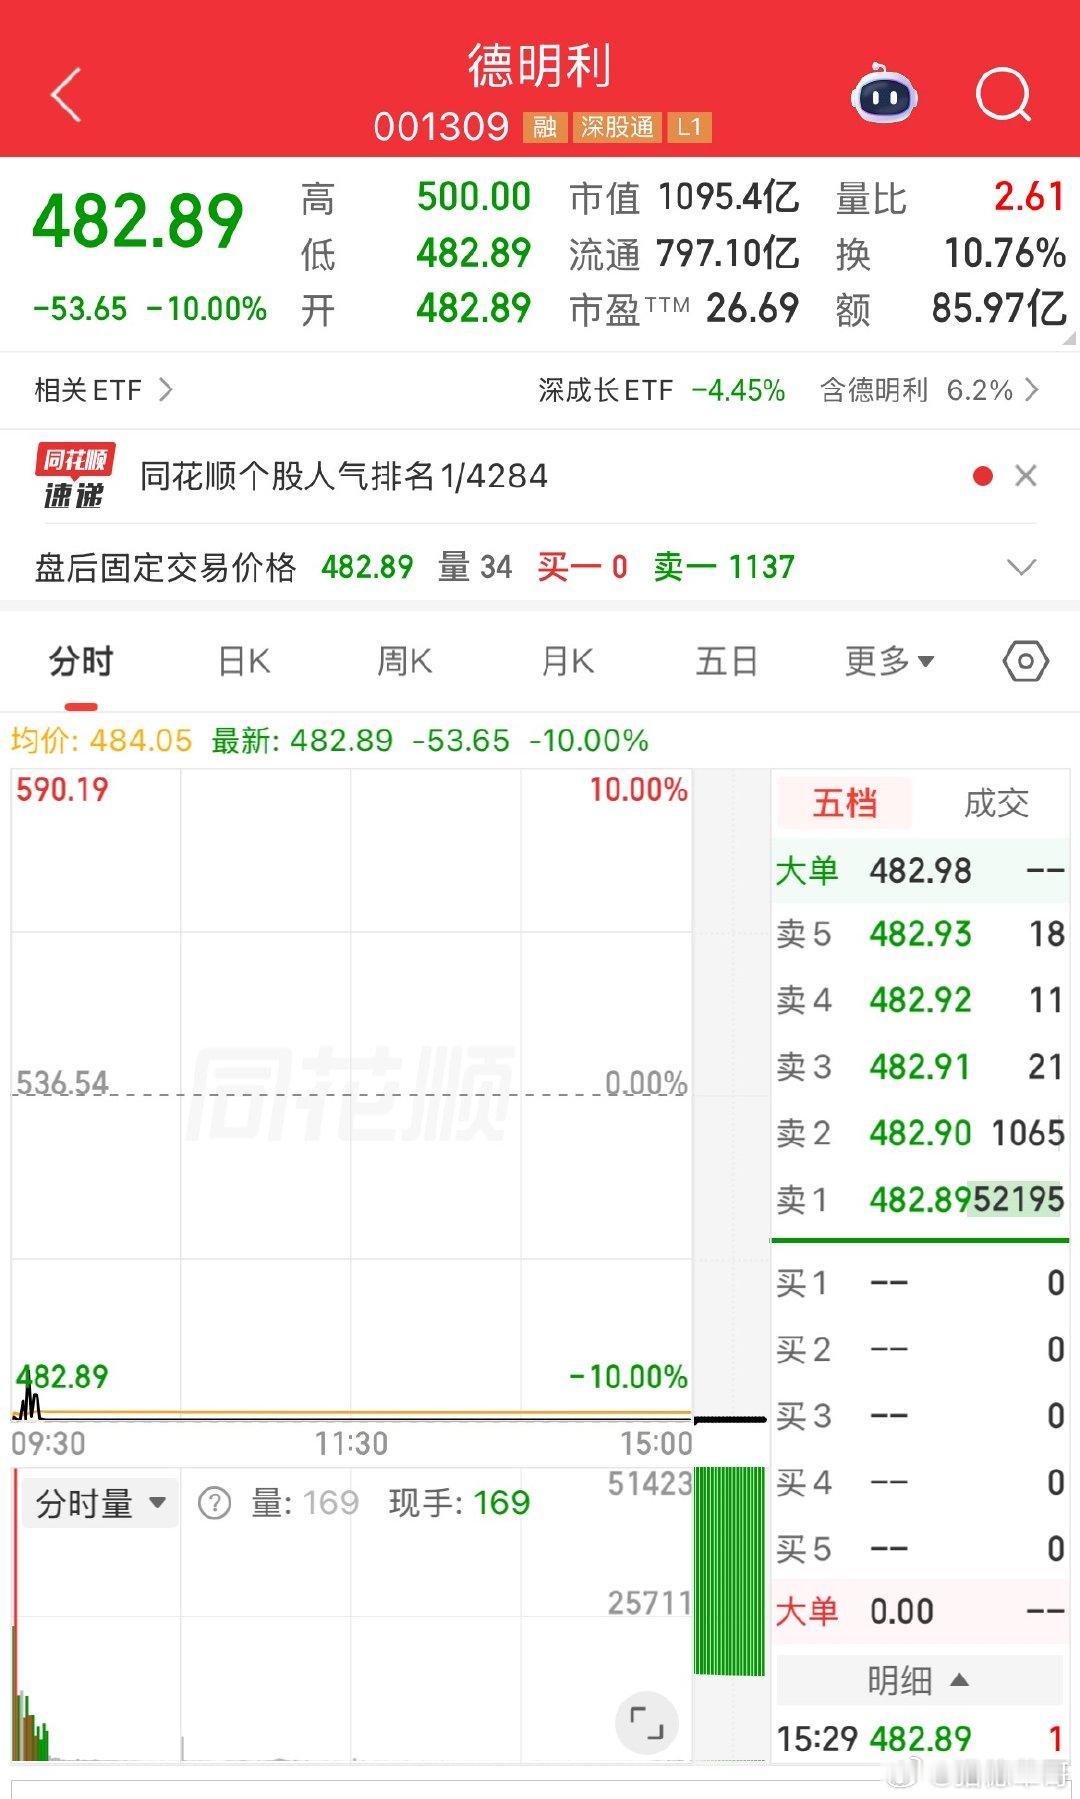Tap the 均价: 484.05 label

(101, 741)
